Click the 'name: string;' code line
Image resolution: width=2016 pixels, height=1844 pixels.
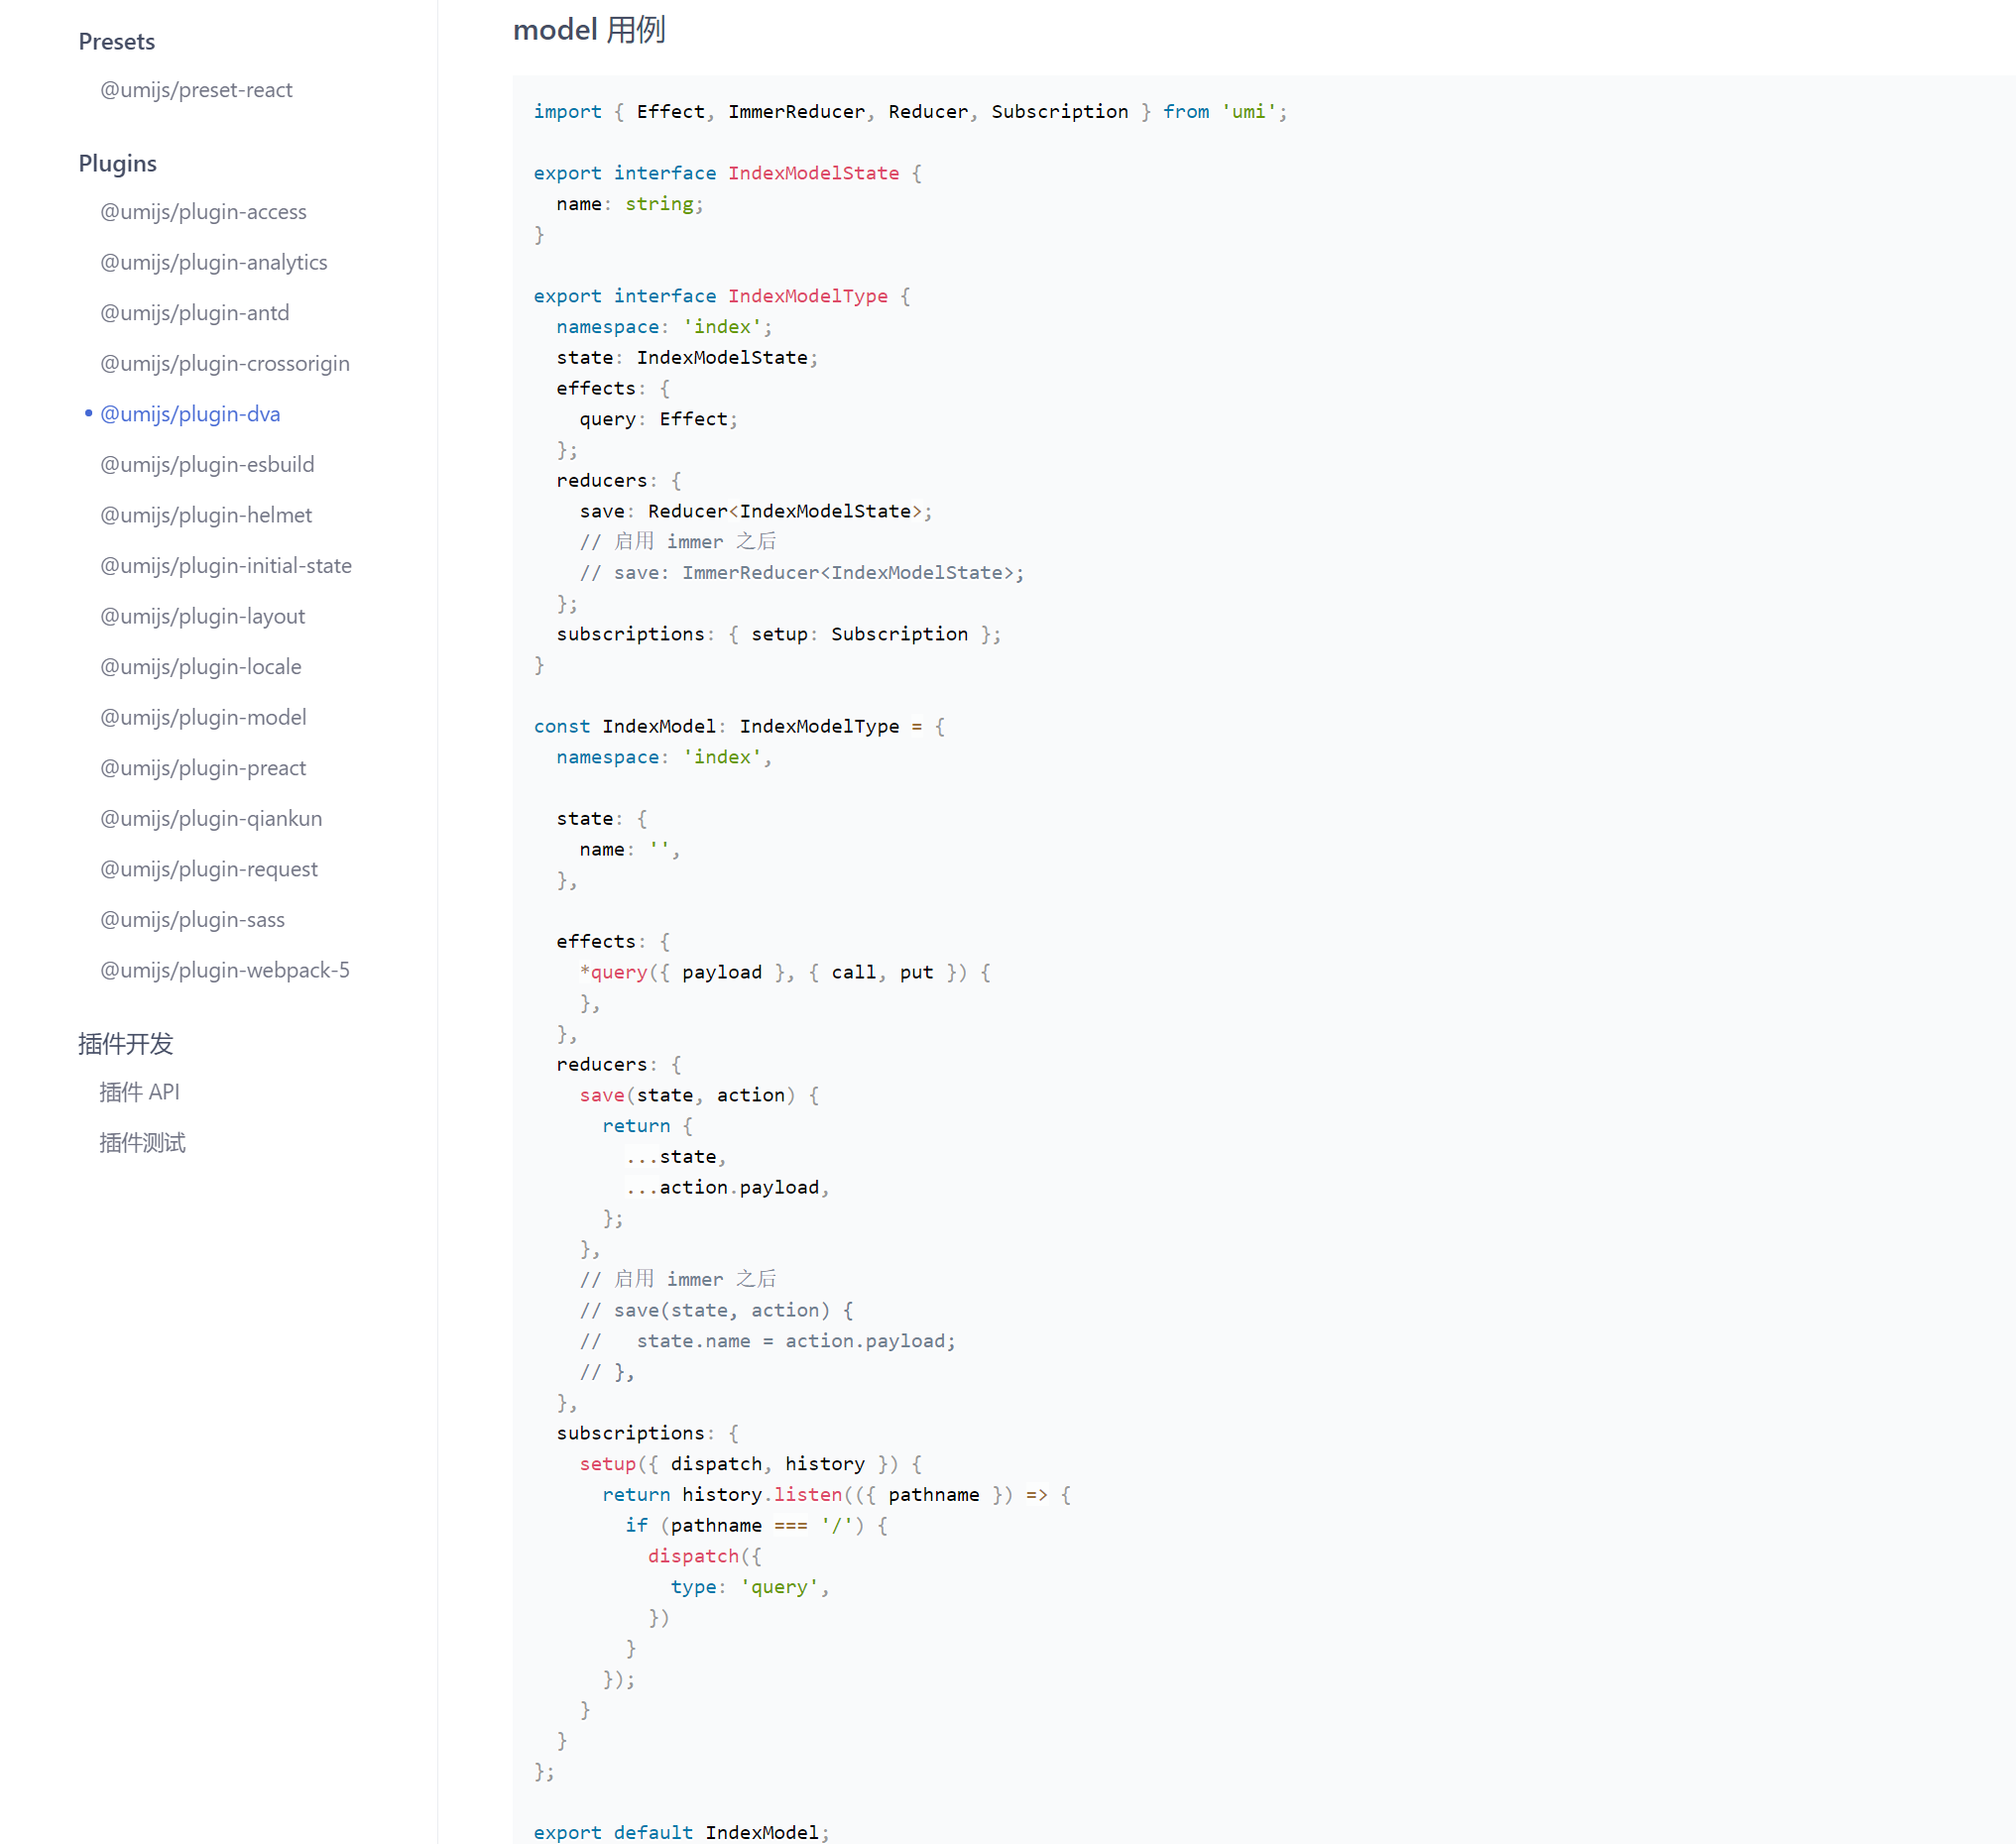click(630, 204)
